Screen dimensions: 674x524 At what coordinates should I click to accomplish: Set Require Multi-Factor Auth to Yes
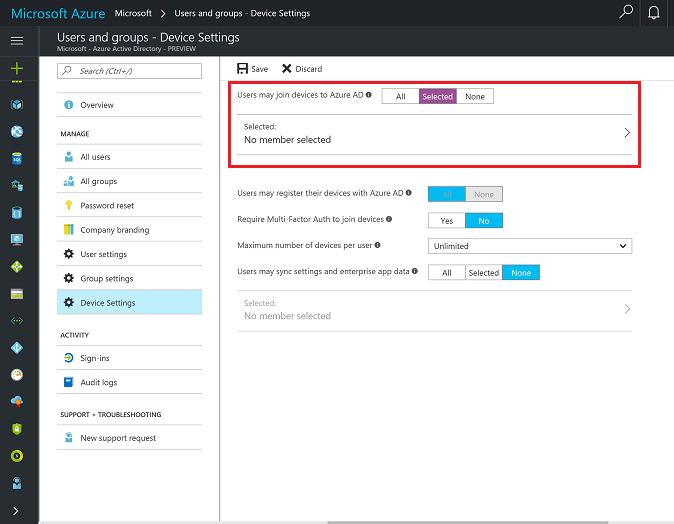446,220
